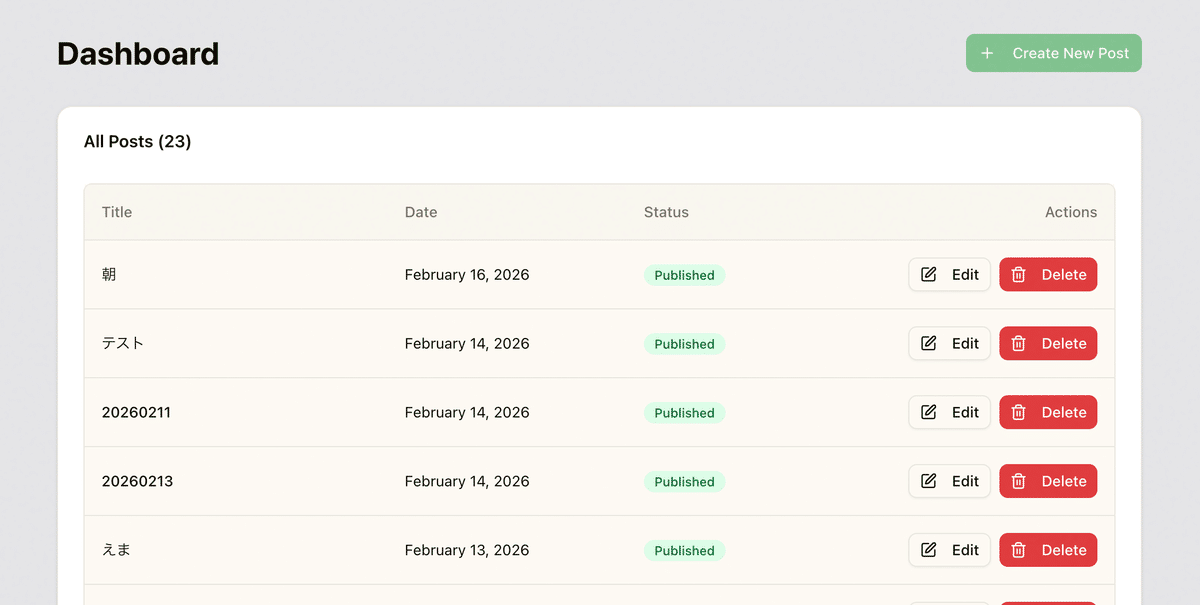Click the Published badge for post 朝
1200x605 pixels.
click(x=684, y=275)
